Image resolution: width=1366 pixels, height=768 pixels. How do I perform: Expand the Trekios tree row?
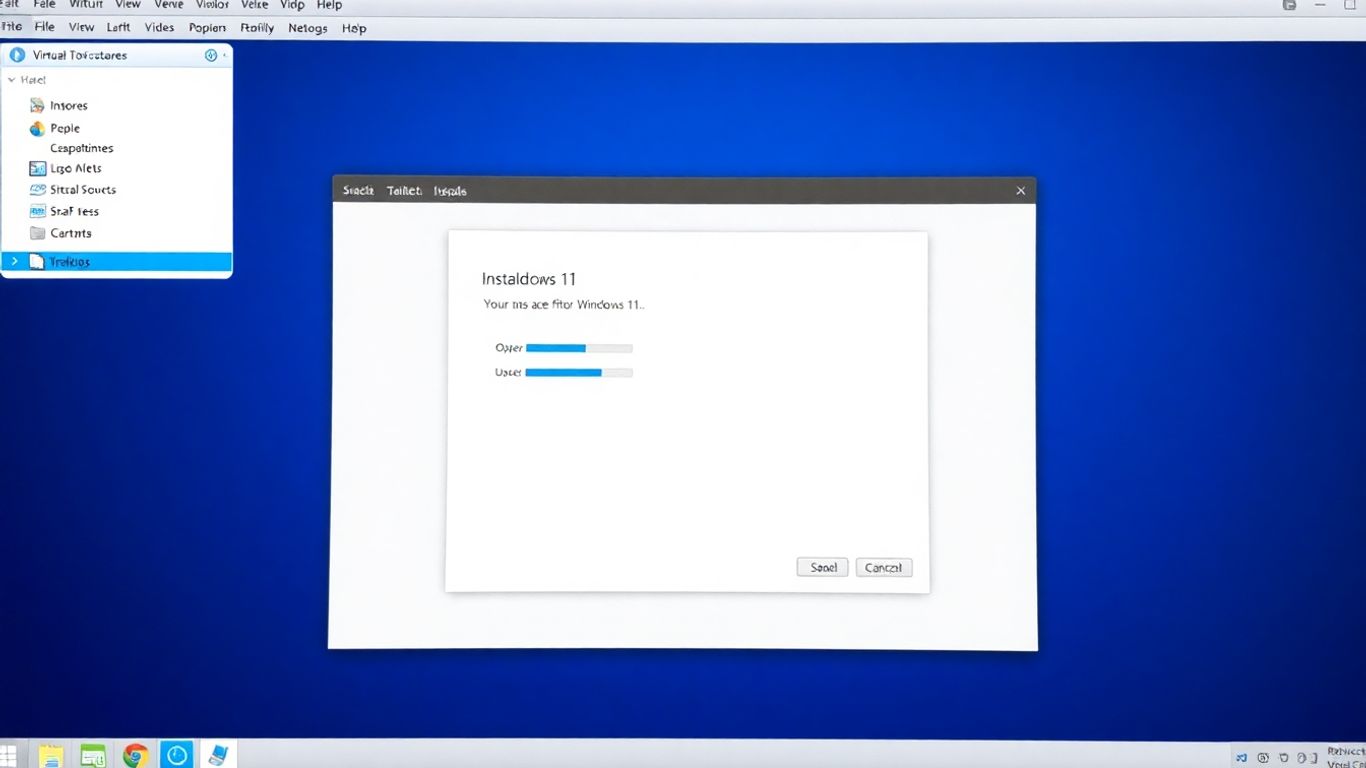(14, 262)
